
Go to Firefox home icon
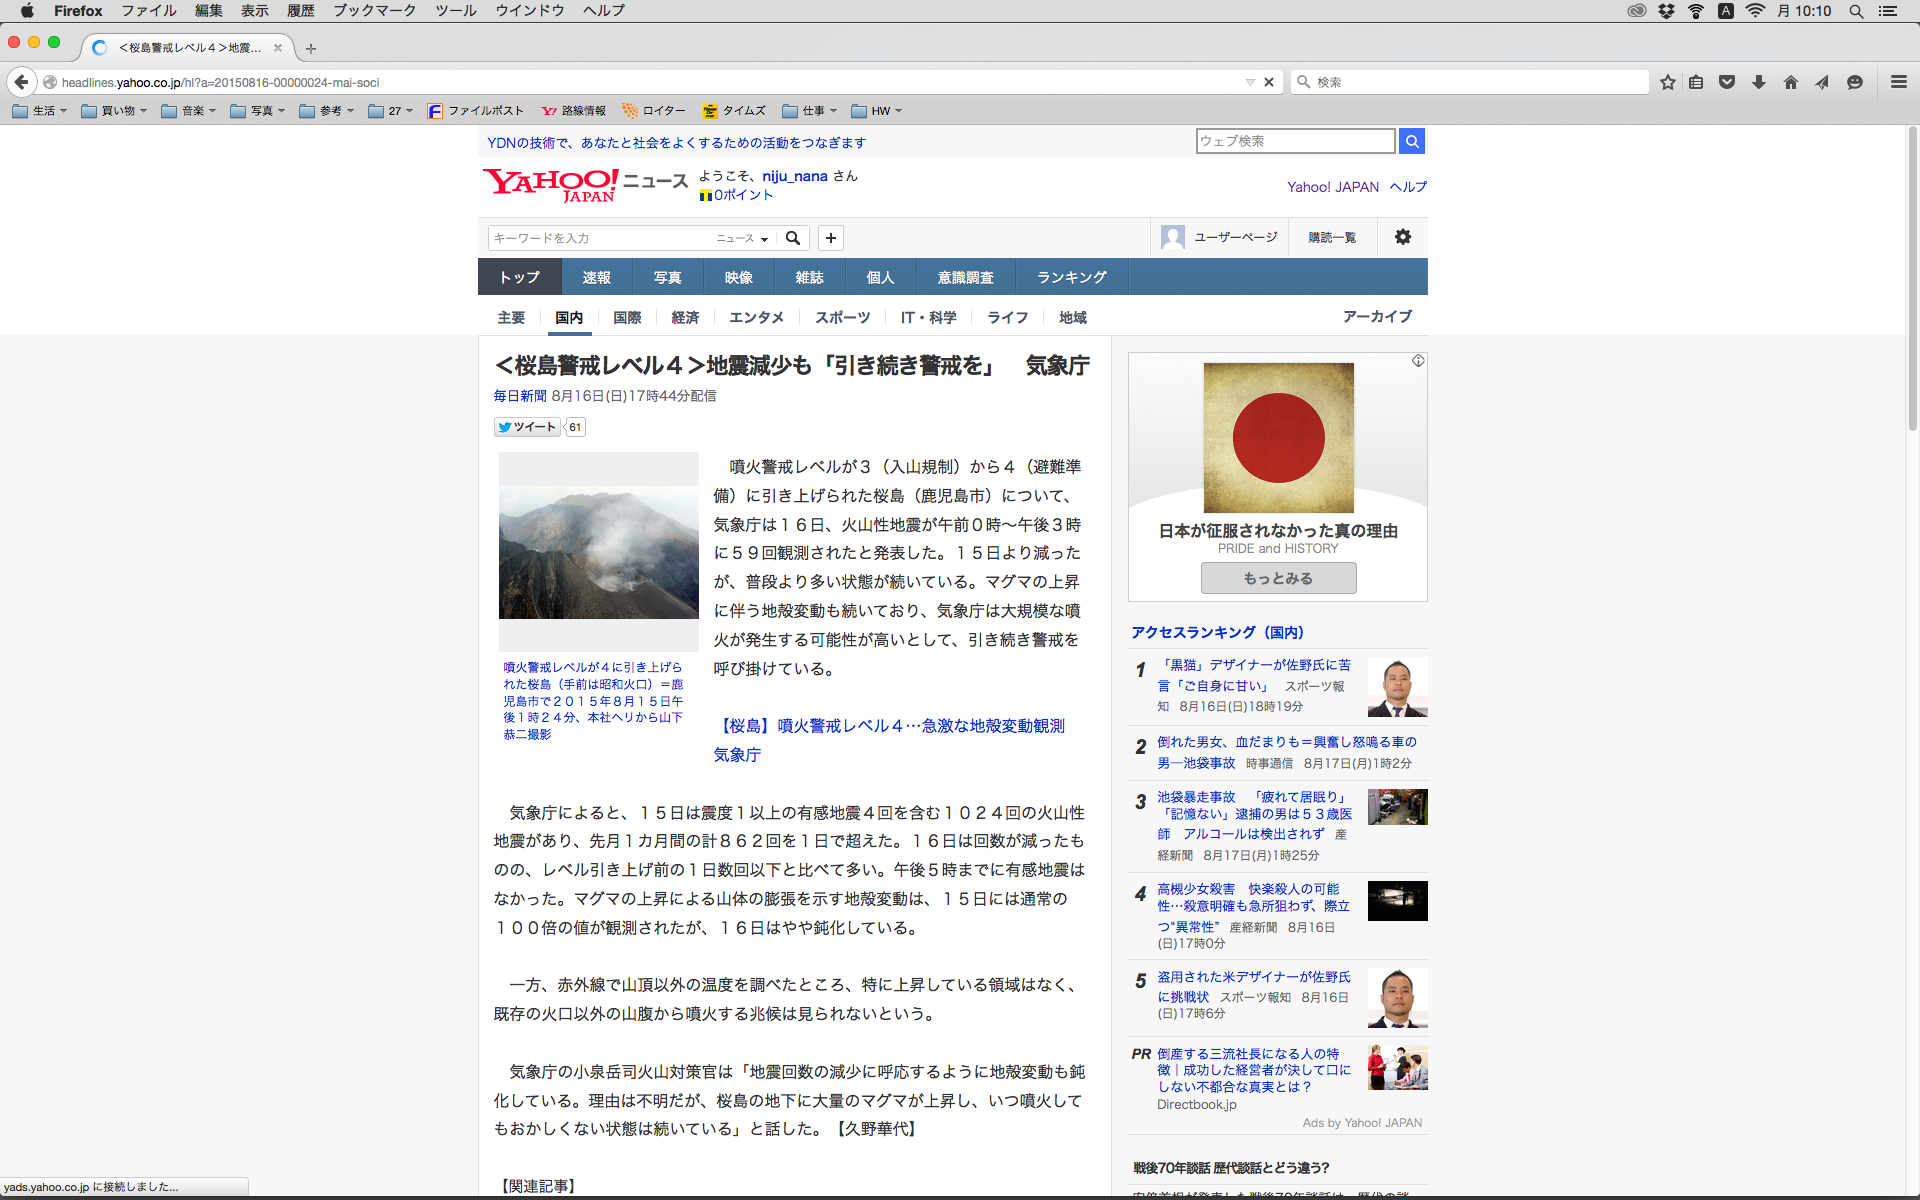[1791, 82]
